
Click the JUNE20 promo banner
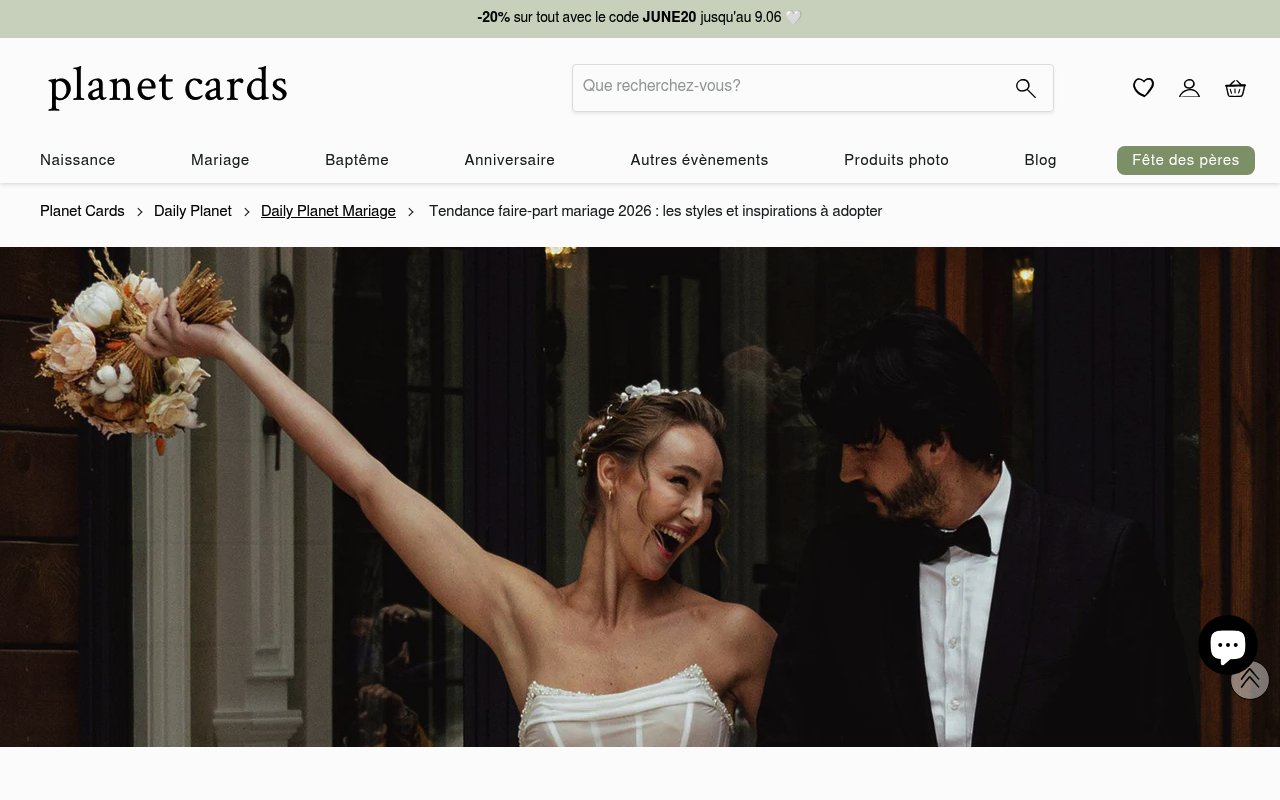(640, 18)
